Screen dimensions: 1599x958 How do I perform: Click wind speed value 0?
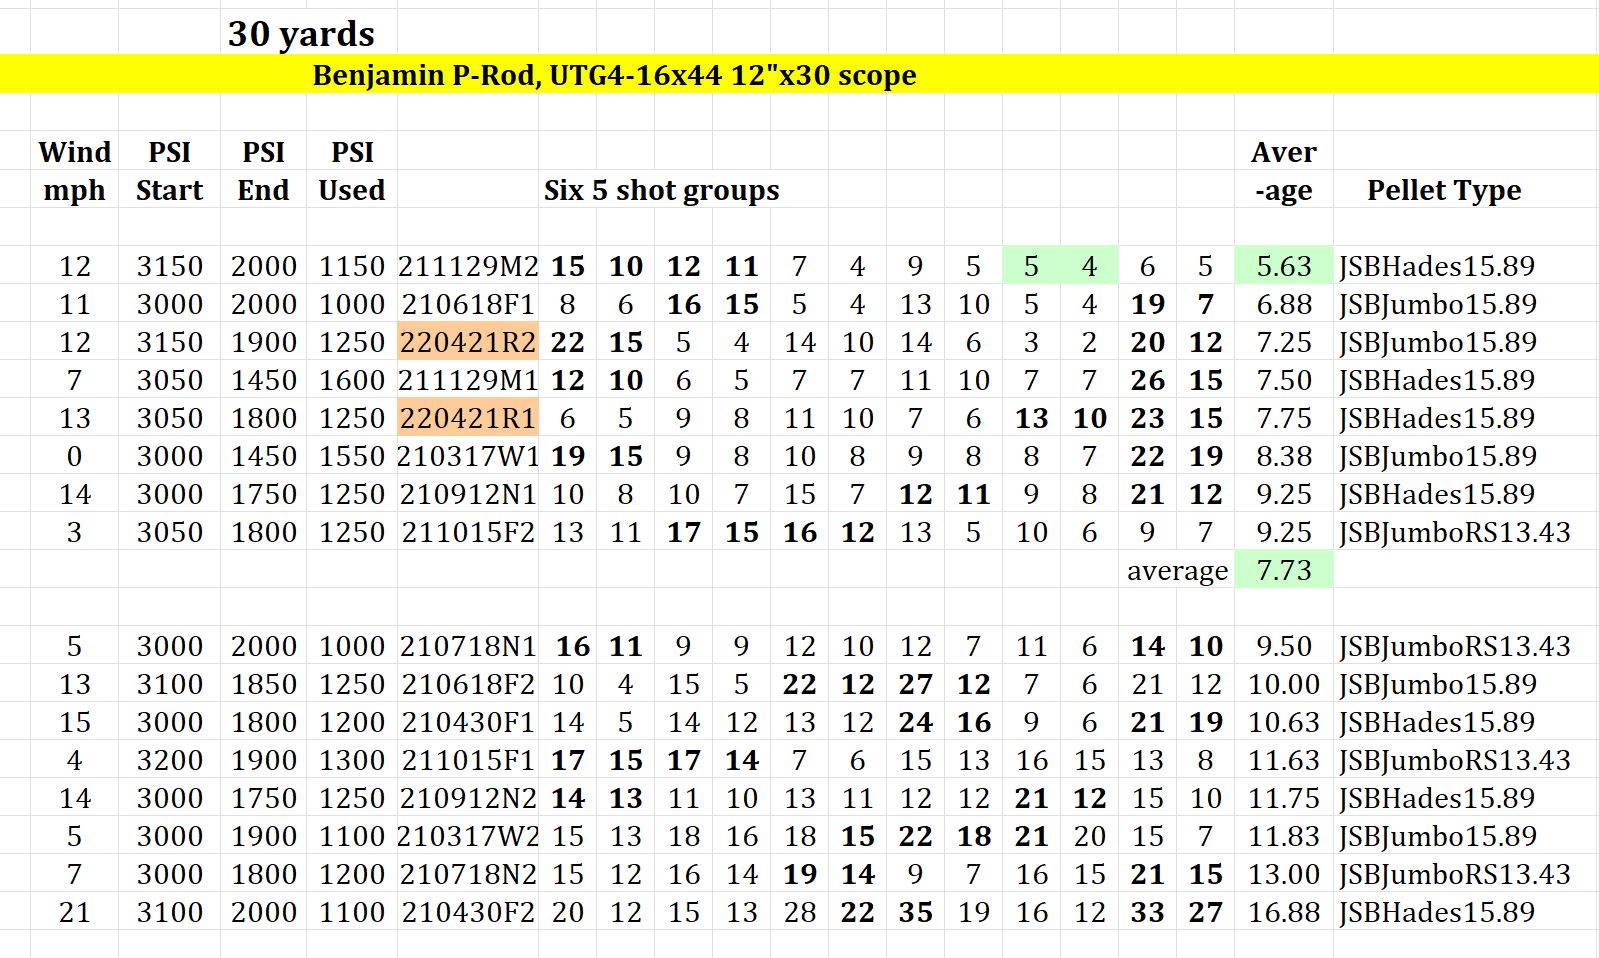tap(75, 456)
